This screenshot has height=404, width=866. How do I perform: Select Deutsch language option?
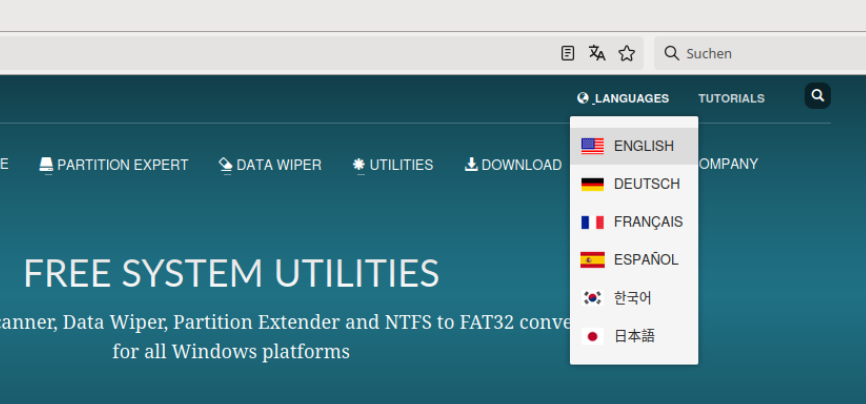(634, 184)
